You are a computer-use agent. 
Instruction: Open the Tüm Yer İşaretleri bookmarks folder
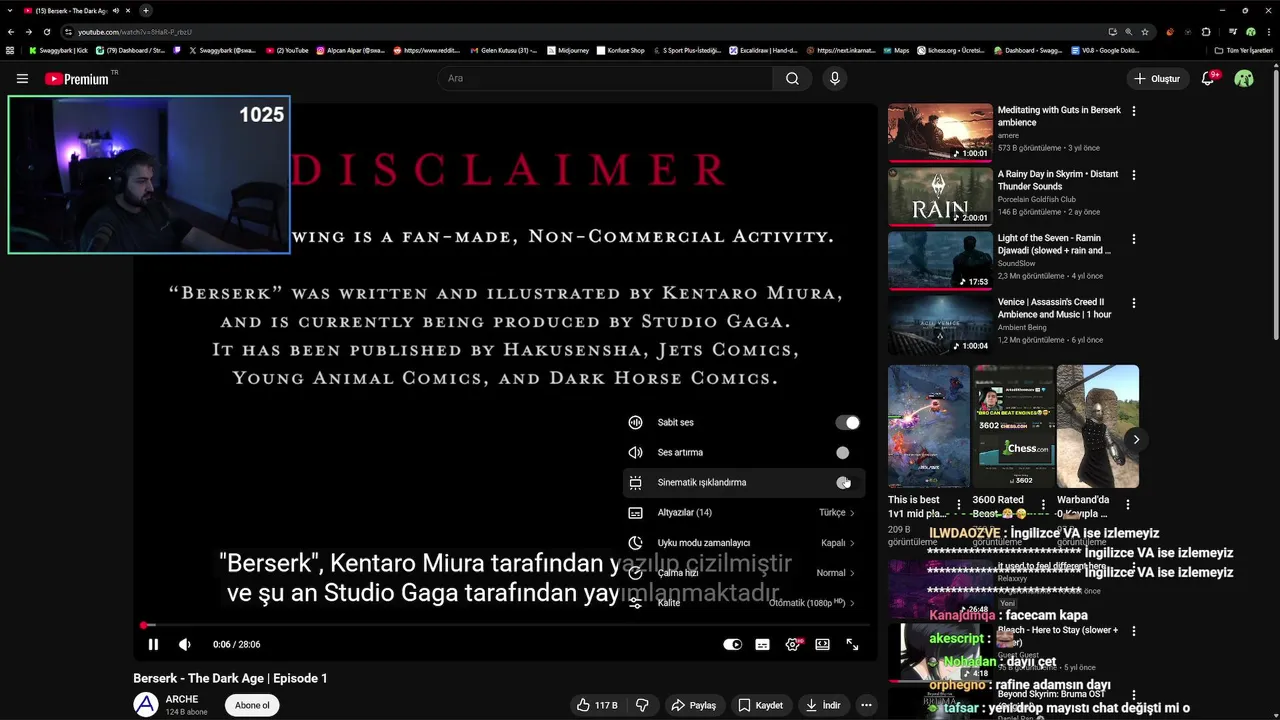tap(1243, 50)
